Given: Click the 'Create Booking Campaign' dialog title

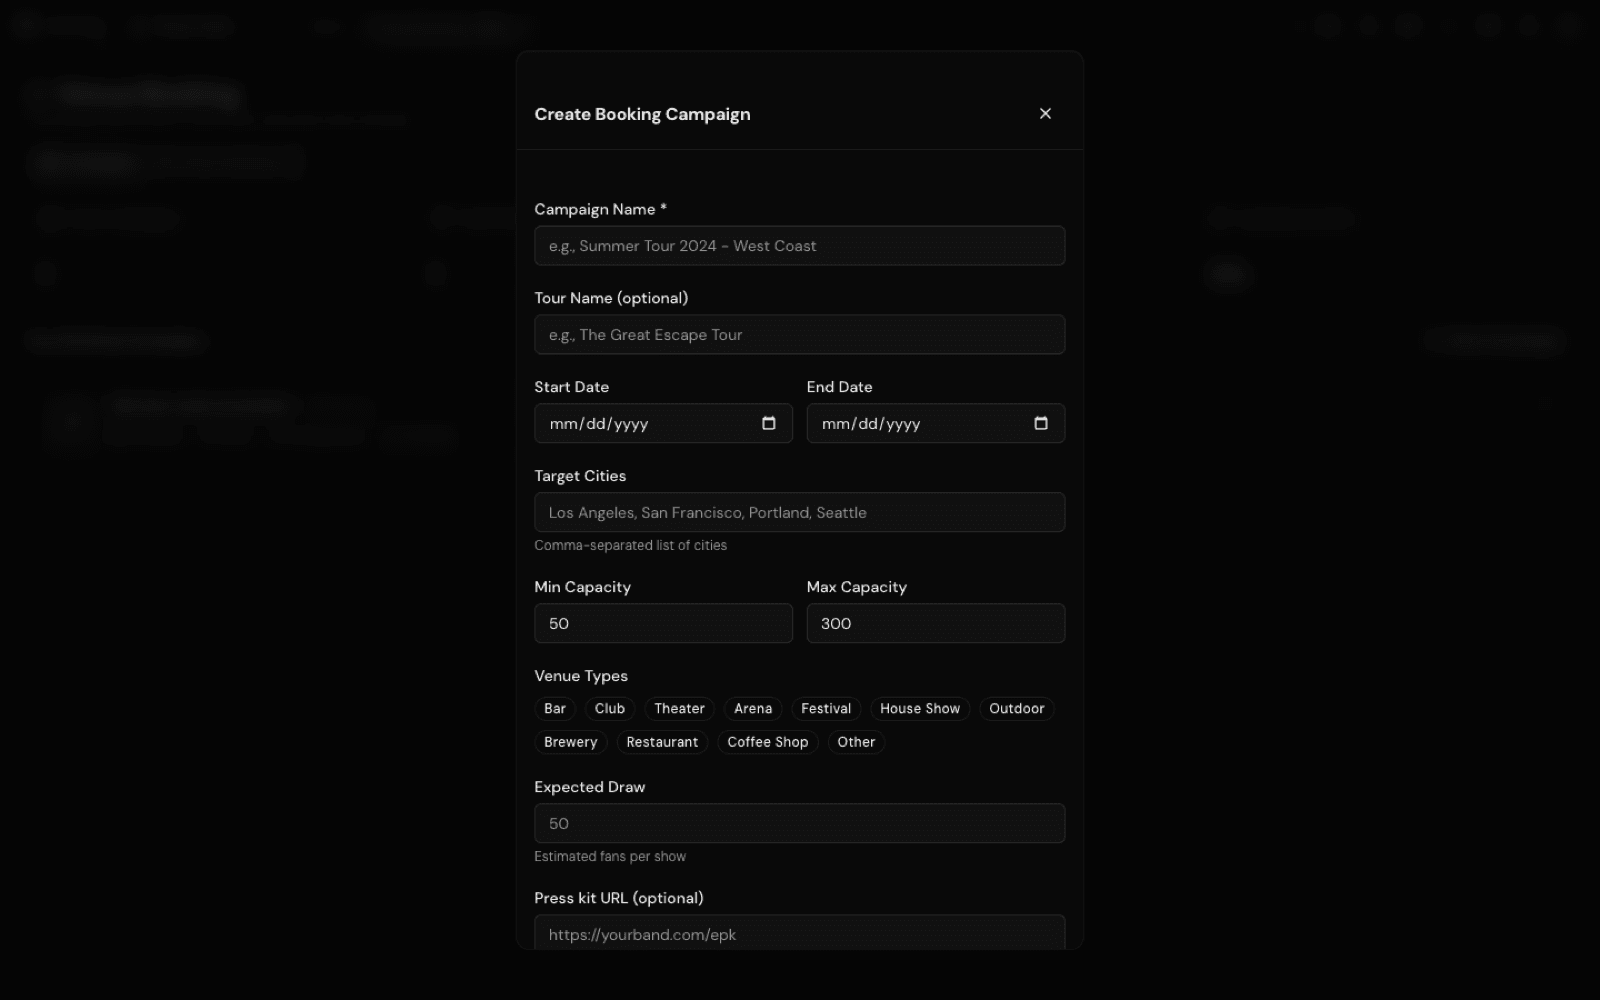Looking at the screenshot, I should [642, 114].
